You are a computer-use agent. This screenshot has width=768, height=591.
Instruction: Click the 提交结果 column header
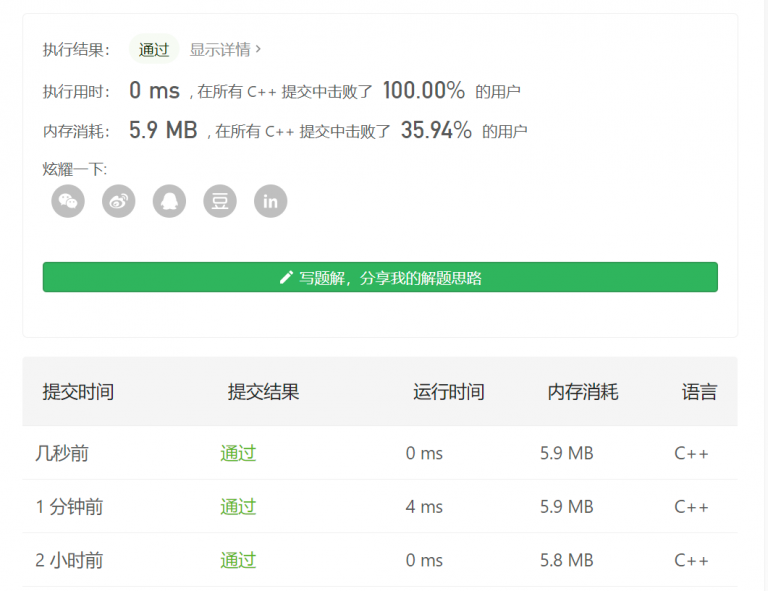pyautogui.click(x=263, y=392)
